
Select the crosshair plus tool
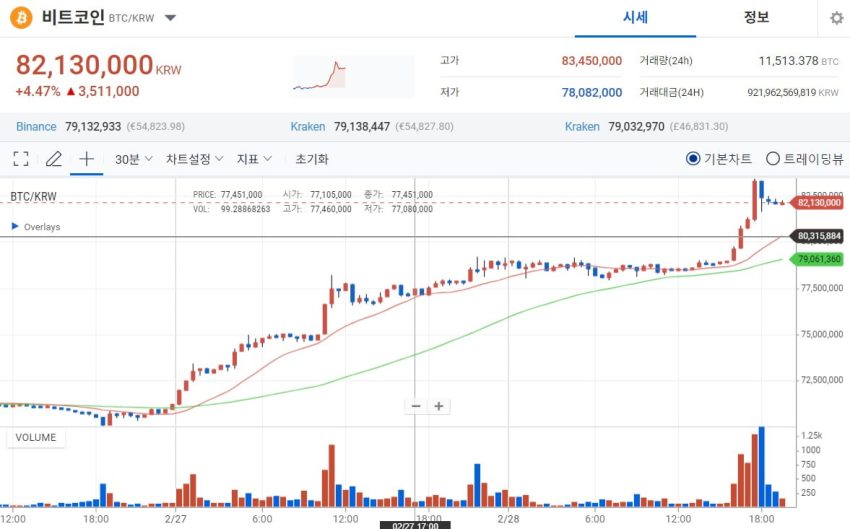tap(87, 159)
